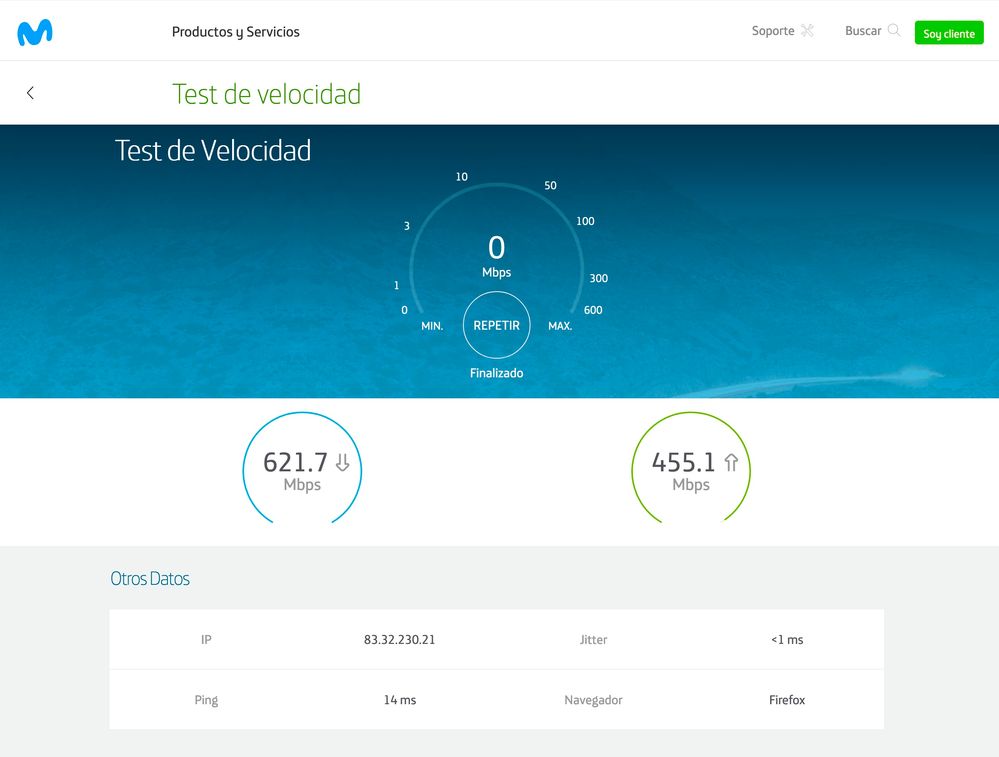Click the upload result circle showing 455.1 Mbps

[690, 468]
